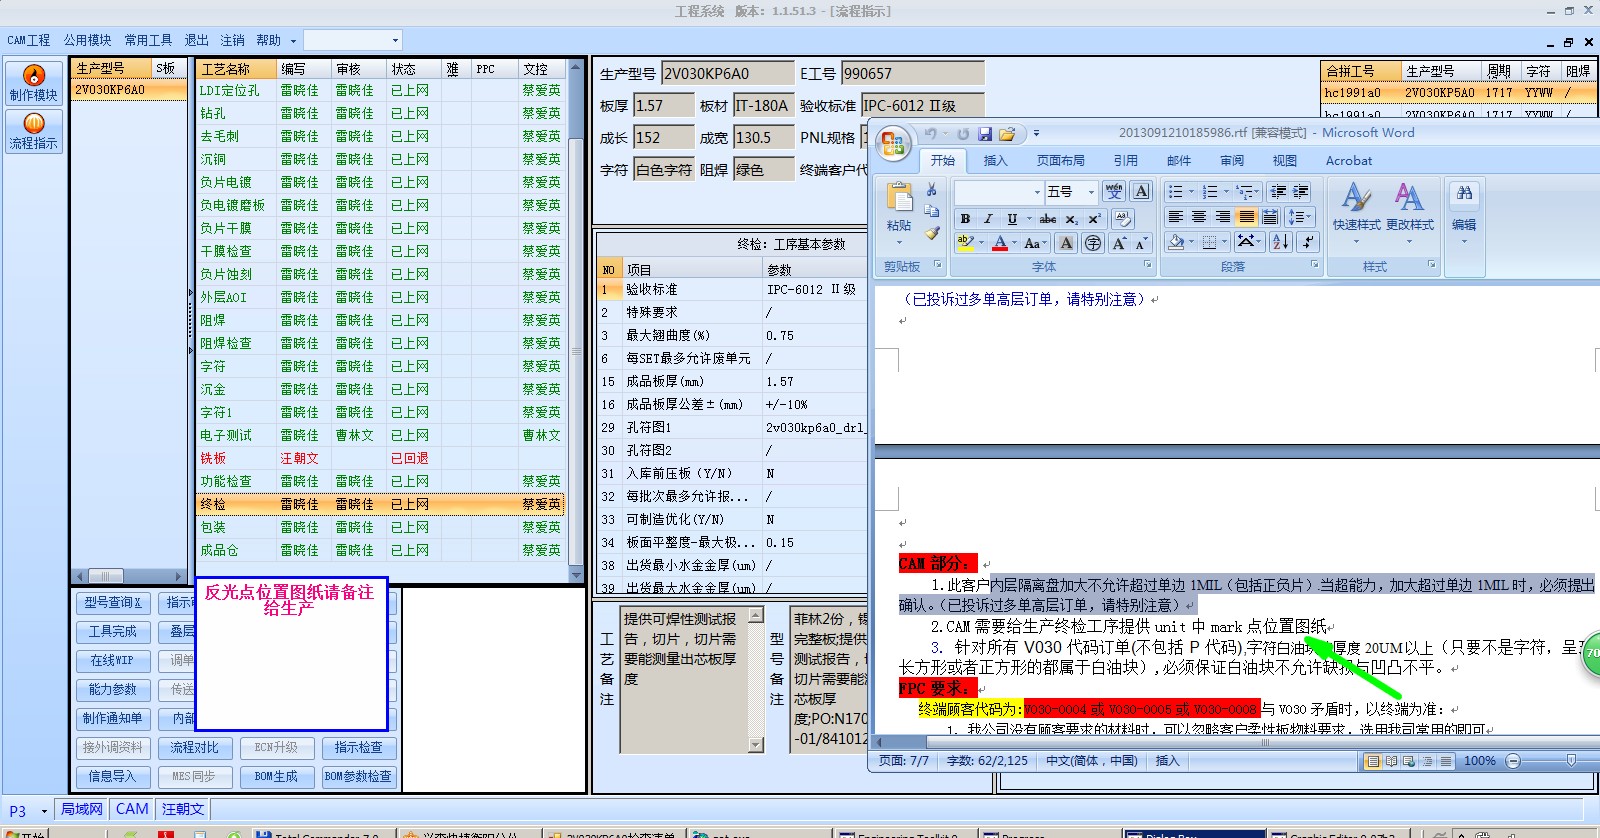The image size is (1600, 838).
Task: Toggle justified alignment in the Word ribbon
Action: tap(1246, 216)
